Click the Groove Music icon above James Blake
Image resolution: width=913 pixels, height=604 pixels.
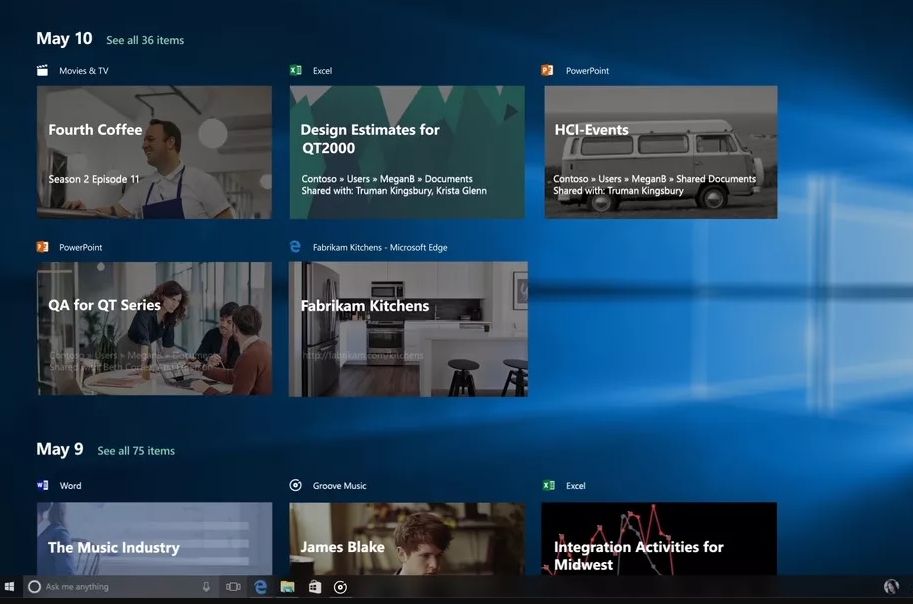click(x=296, y=485)
